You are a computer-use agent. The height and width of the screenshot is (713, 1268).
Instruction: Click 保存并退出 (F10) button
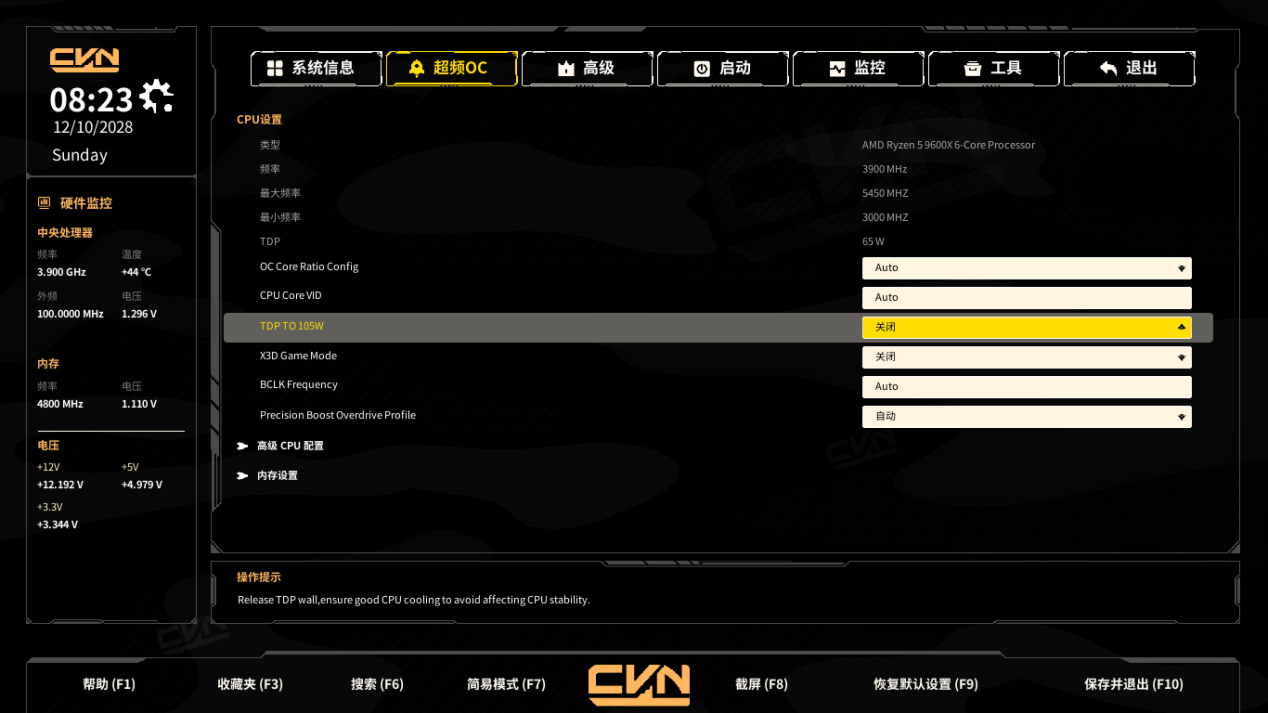click(x=1134, y=684)
